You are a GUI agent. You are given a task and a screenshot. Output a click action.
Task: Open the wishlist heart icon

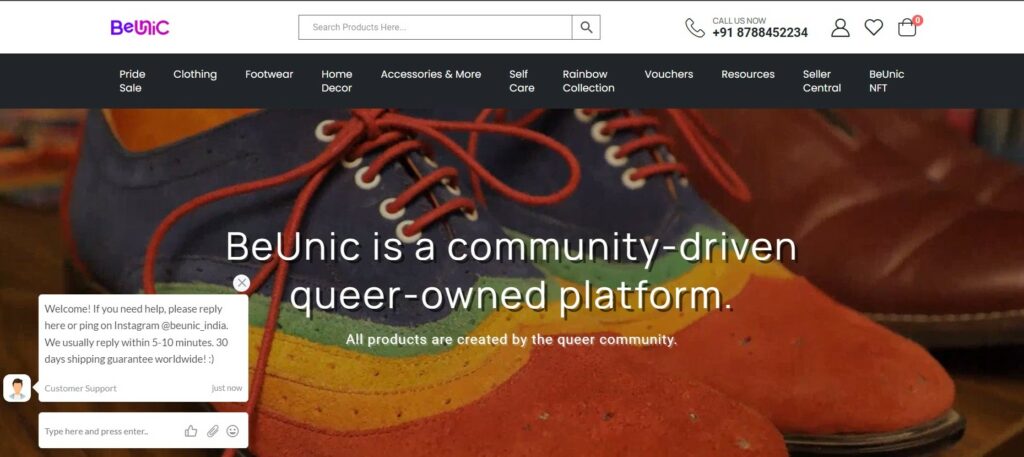873,27
